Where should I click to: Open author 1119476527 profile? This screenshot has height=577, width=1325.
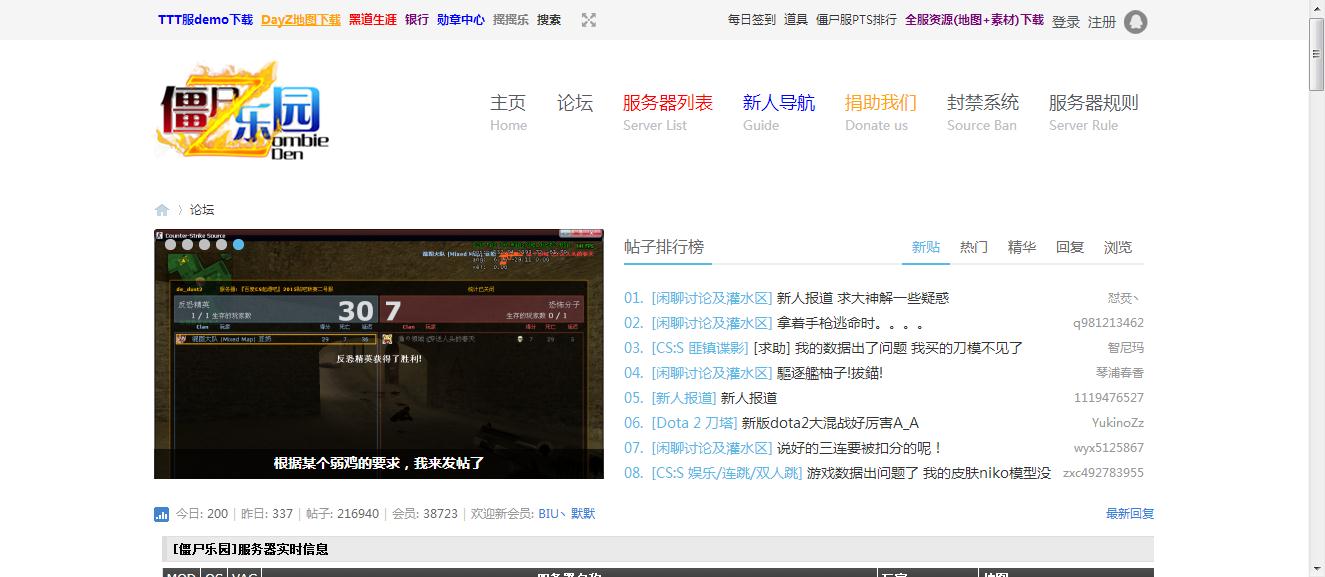point(1109,398)
